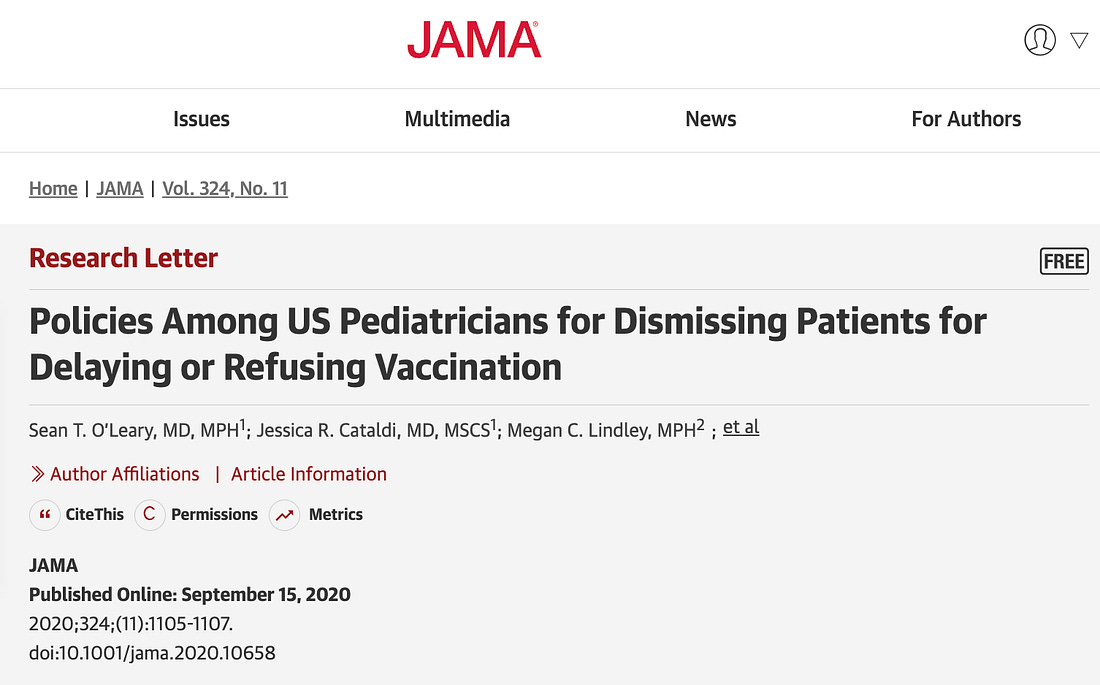1100x685 pixels.
Task: Click the JAMA breadcrumb link
Action: (x=120, y=188)
